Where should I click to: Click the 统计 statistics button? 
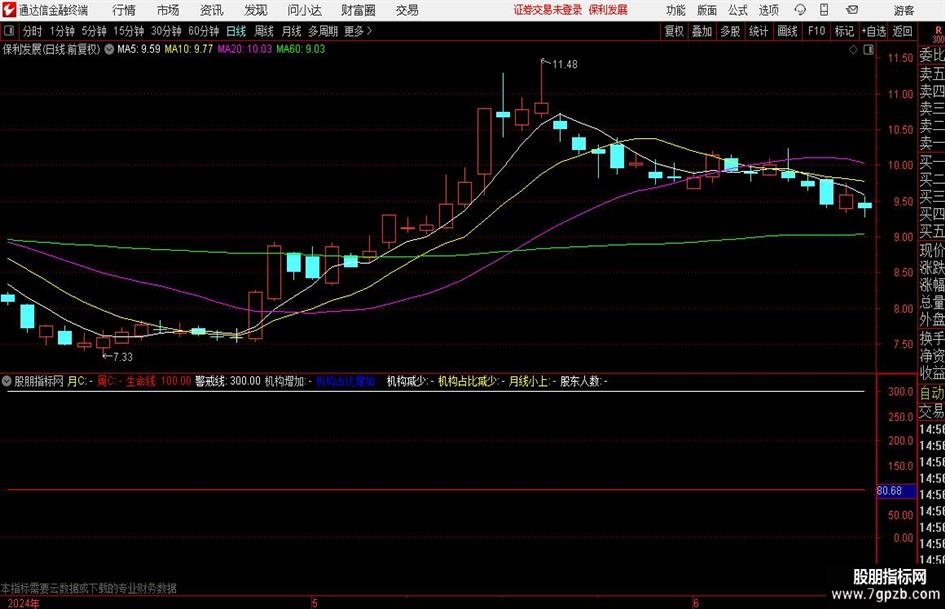coord(758,31)
